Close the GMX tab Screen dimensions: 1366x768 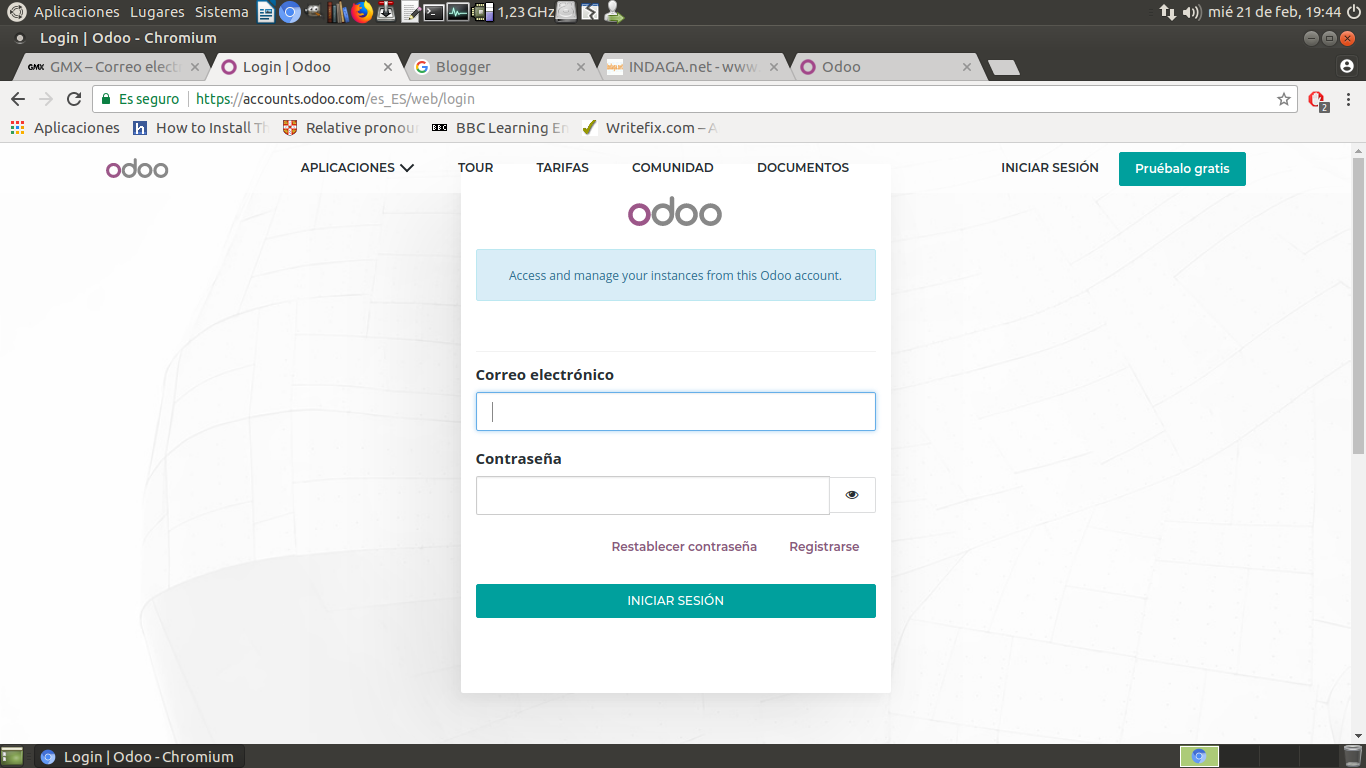click(195, 67)
